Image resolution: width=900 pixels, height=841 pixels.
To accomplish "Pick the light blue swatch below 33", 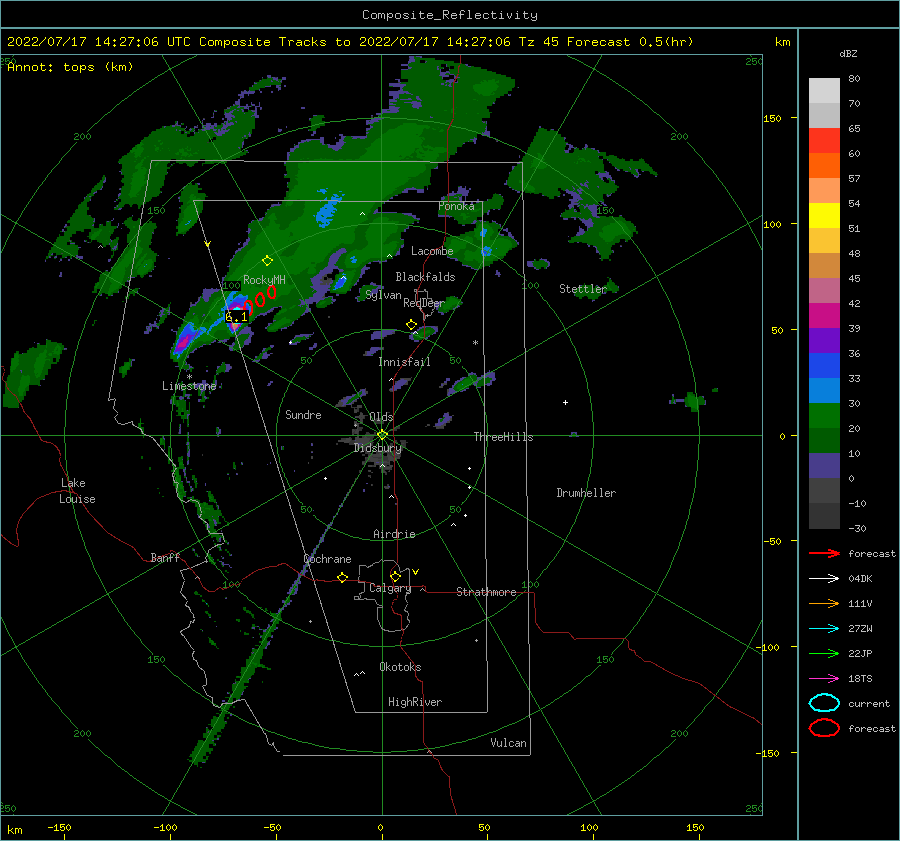I will pos(824,391).
